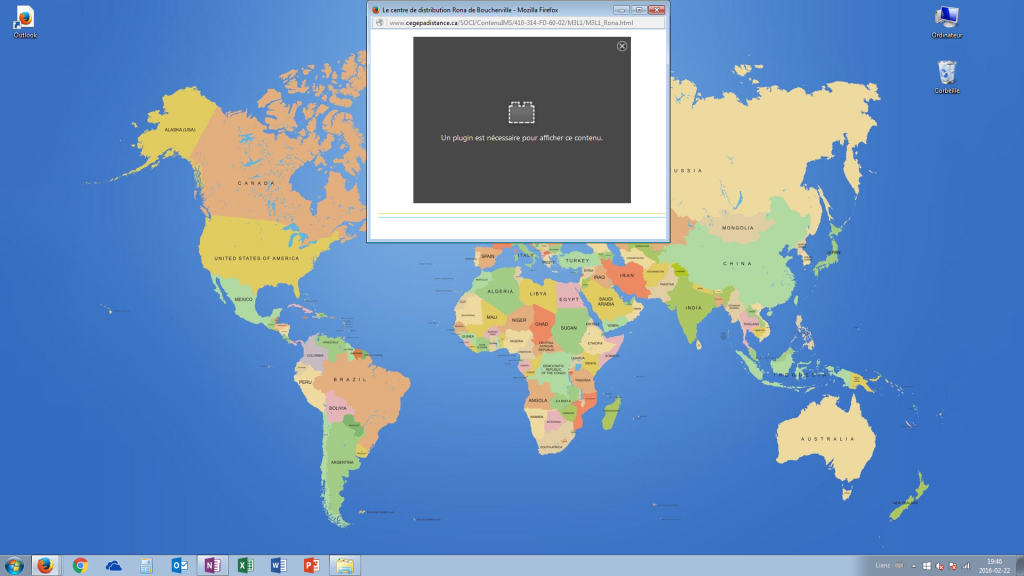This screenshot has height=576, width=1024.
Task: Launch Word from the taskbar
Action: click(x=278, y=566)
